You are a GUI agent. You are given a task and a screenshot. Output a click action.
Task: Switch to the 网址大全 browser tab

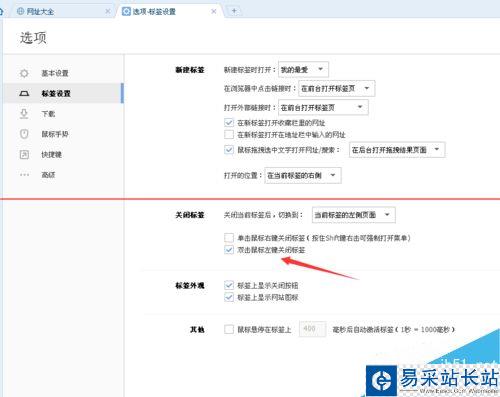coord(63,11)
